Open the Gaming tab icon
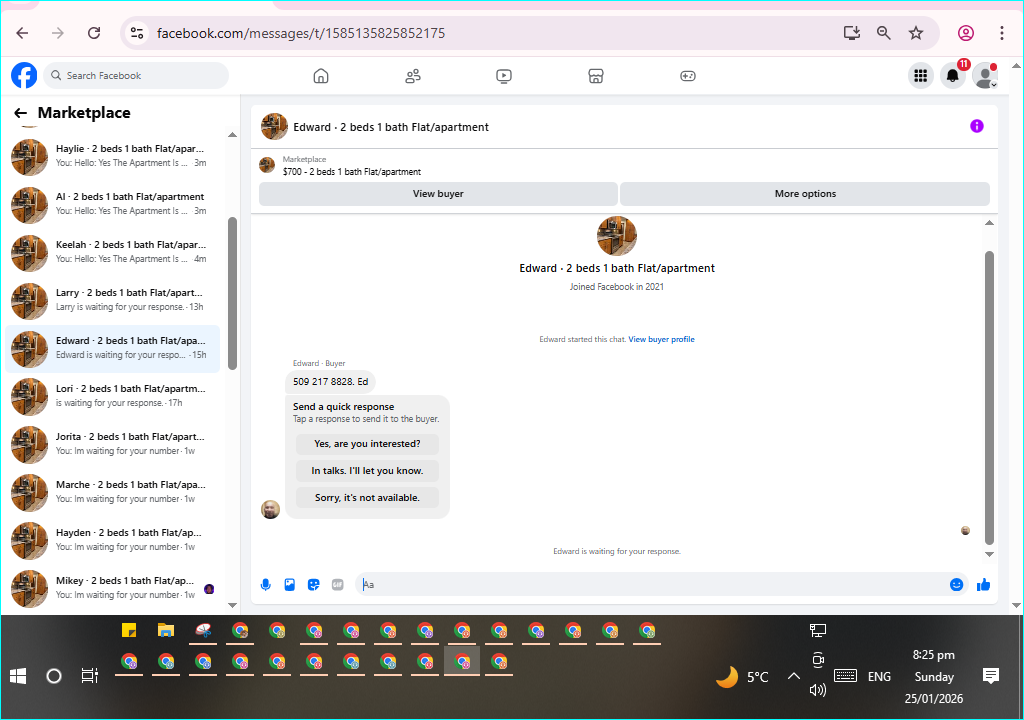 [688, 76]
